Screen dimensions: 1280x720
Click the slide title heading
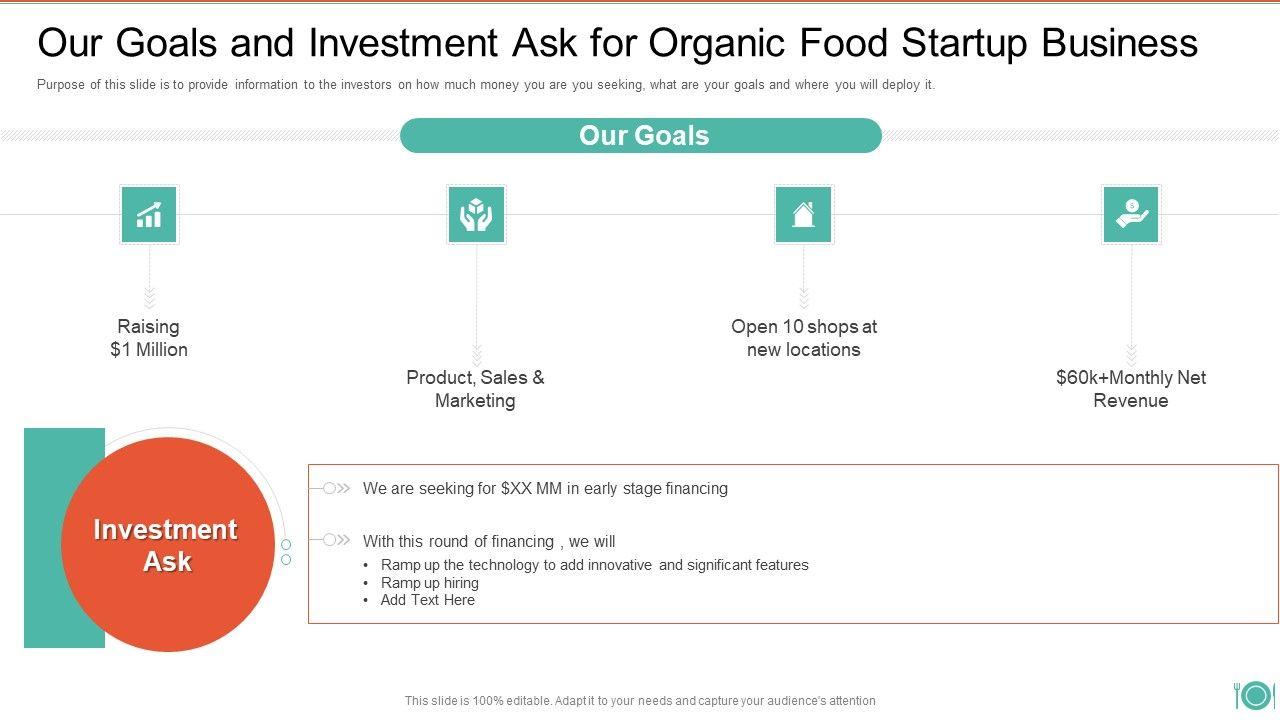click(617, 44)
